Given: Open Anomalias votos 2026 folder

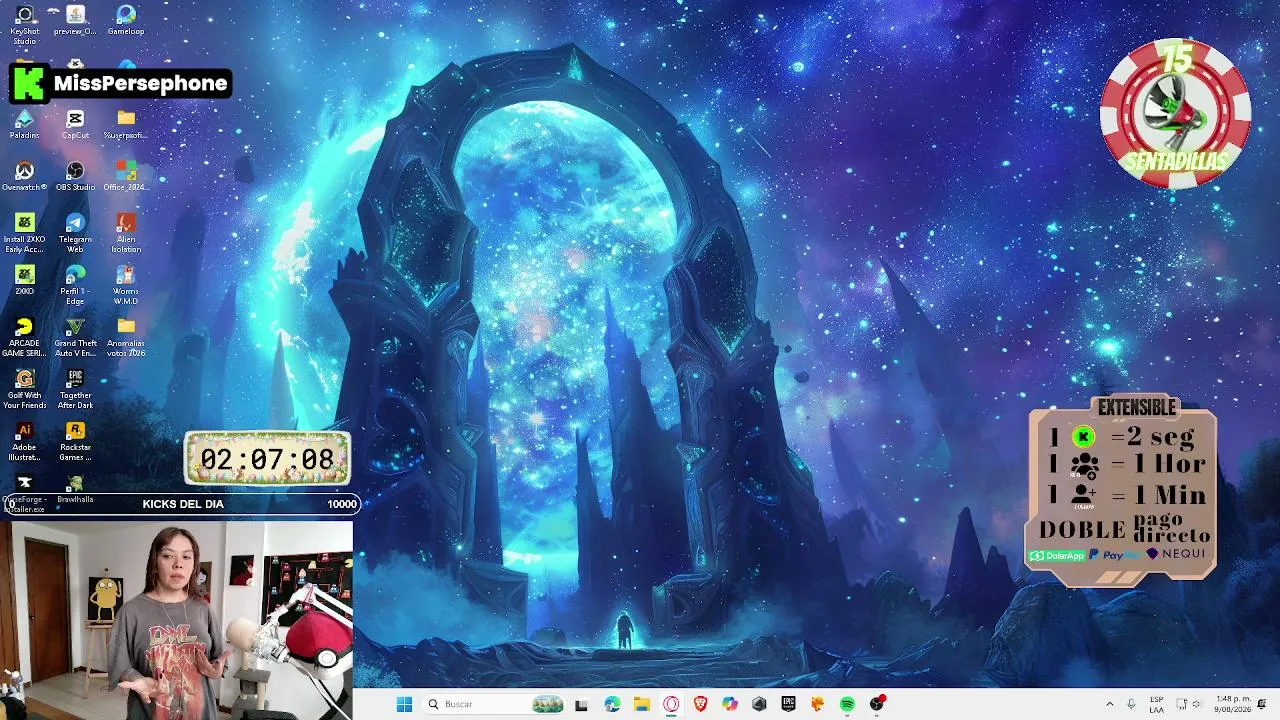Looking at the screenshot, I should coord(126,337).
